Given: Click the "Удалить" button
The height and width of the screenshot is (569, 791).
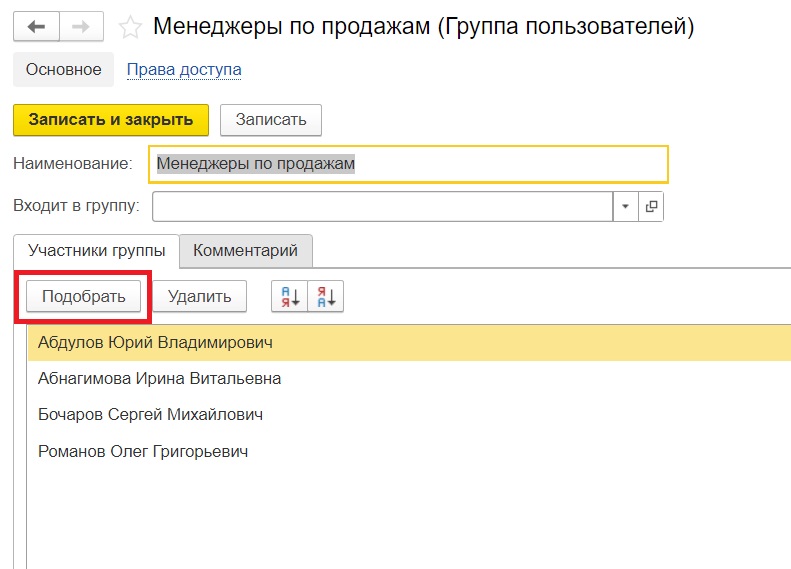Looking at the screenshot, I should point(200,296).
